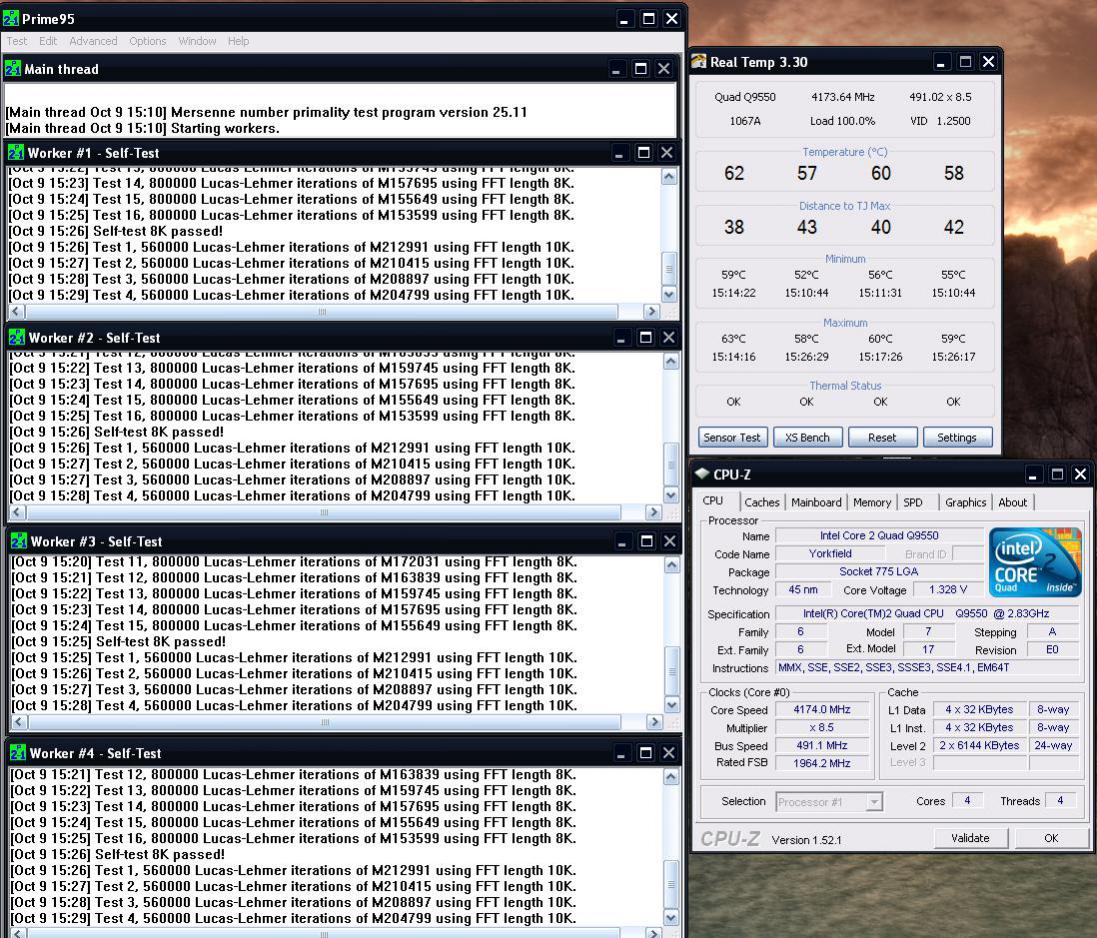Viewport: 1097px width, 938px height.
Task: Click "Self-test 8K passed!" line in Worker #1
Action: (115, 231)
